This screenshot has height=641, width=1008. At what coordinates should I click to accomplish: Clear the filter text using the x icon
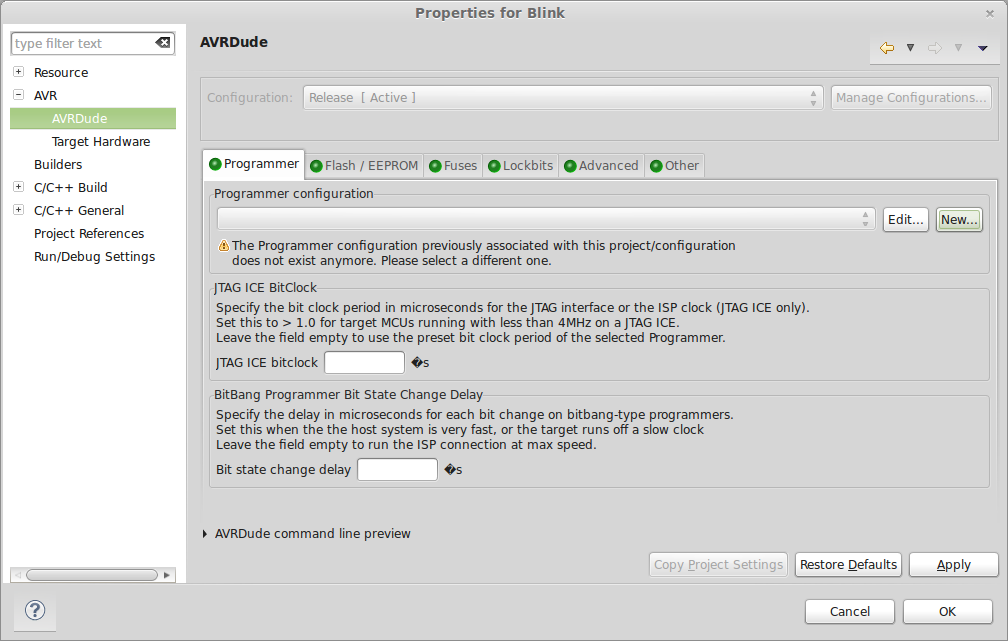tap(162, 43)
